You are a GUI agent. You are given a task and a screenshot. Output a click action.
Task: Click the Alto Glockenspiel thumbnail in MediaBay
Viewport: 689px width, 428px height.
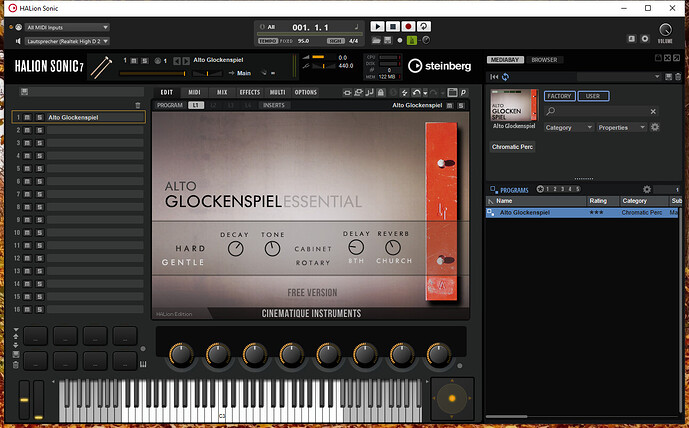tap(514, 105)
